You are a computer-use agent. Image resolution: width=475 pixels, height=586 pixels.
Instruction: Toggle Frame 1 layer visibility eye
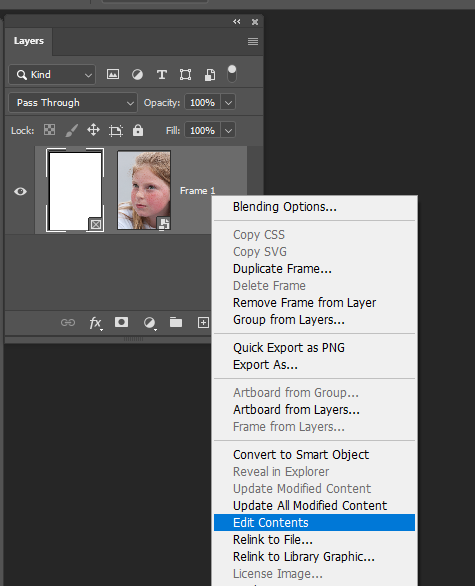(x=20, y=191)
